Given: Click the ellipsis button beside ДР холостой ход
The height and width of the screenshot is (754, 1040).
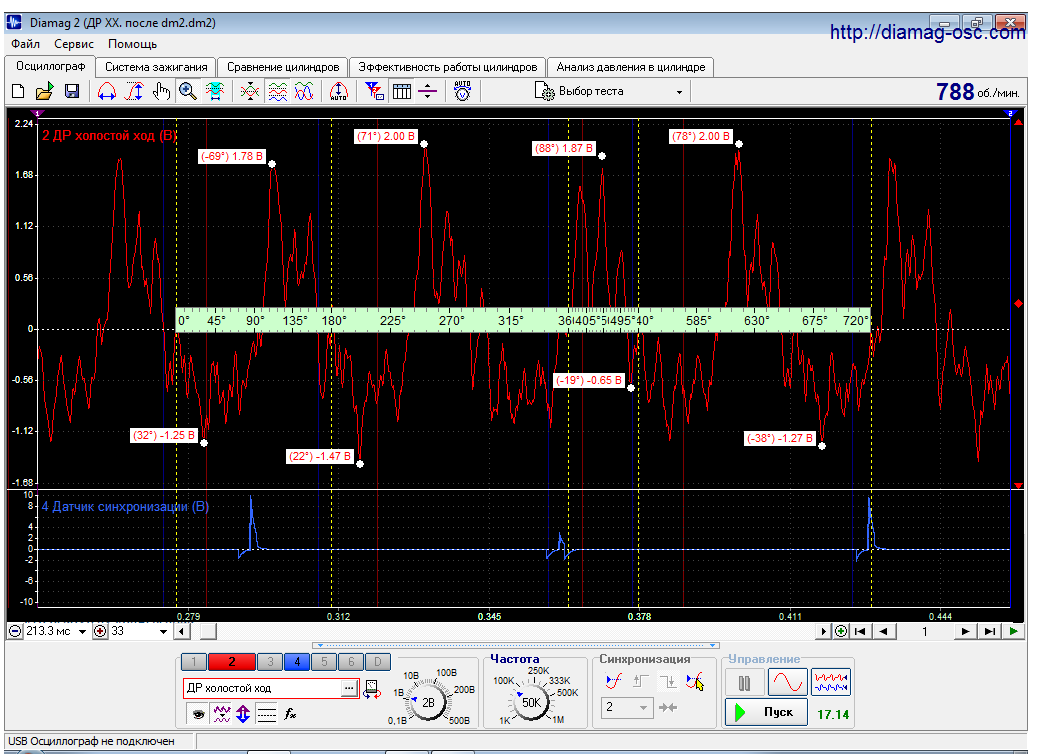Looking at the screenshot, I should pyautogui.click(x=350, y=688).
